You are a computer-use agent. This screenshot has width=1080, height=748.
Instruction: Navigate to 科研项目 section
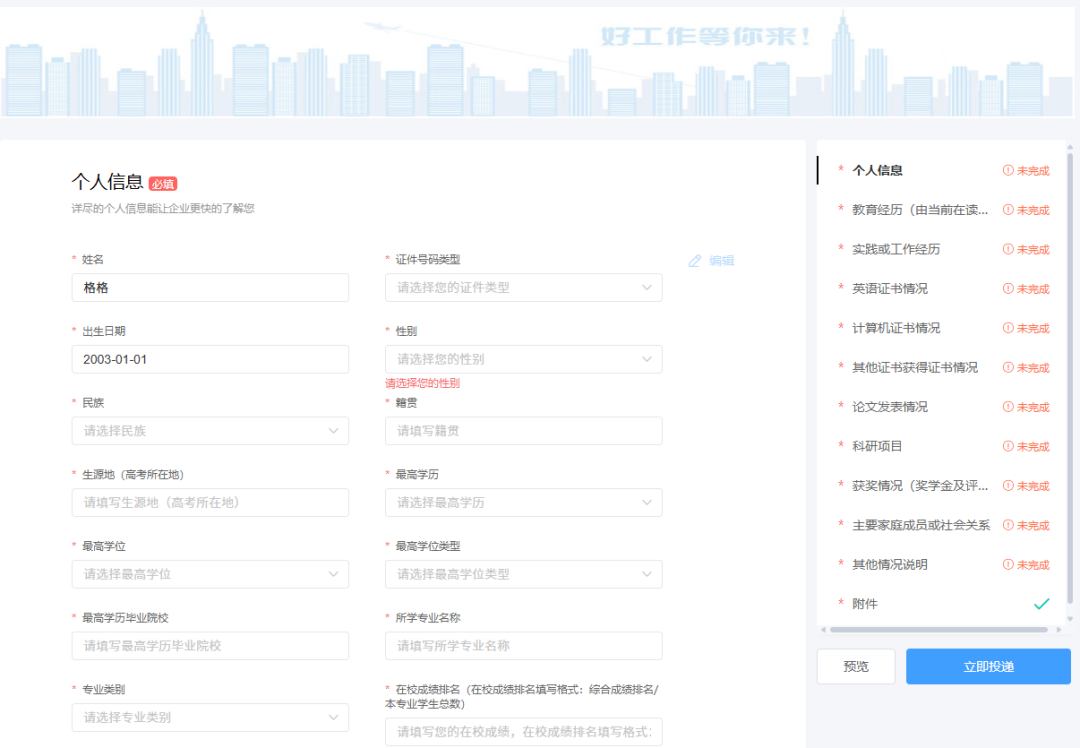[876, 446]
